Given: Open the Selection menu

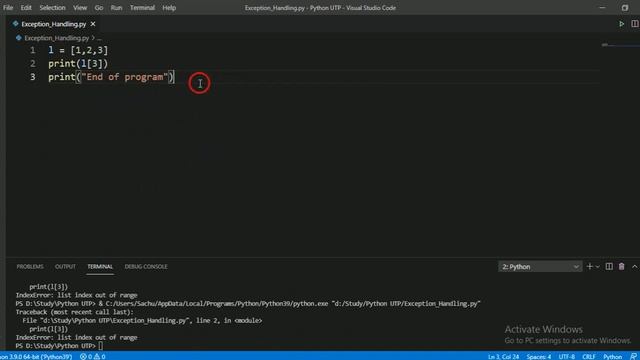Looking at the screenshot, I should coord(52,8).
